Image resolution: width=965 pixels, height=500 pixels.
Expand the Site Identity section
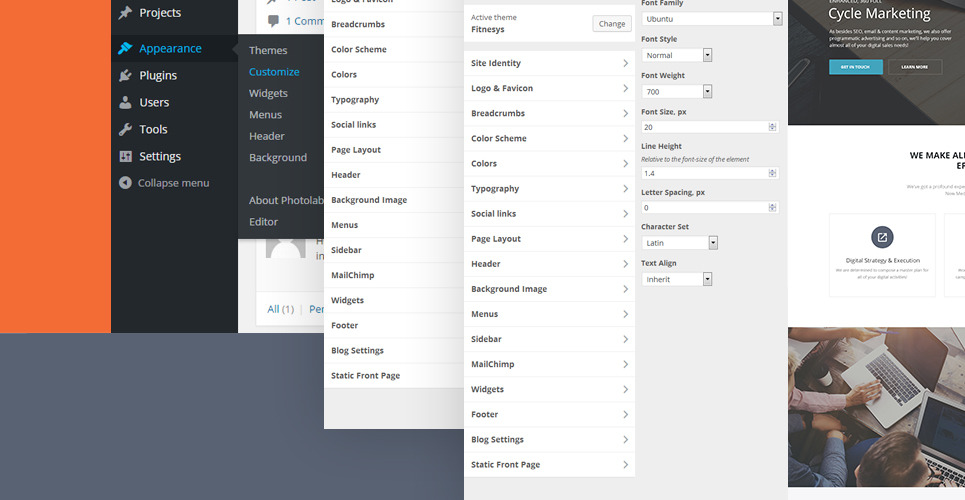[x=549, y=63]
